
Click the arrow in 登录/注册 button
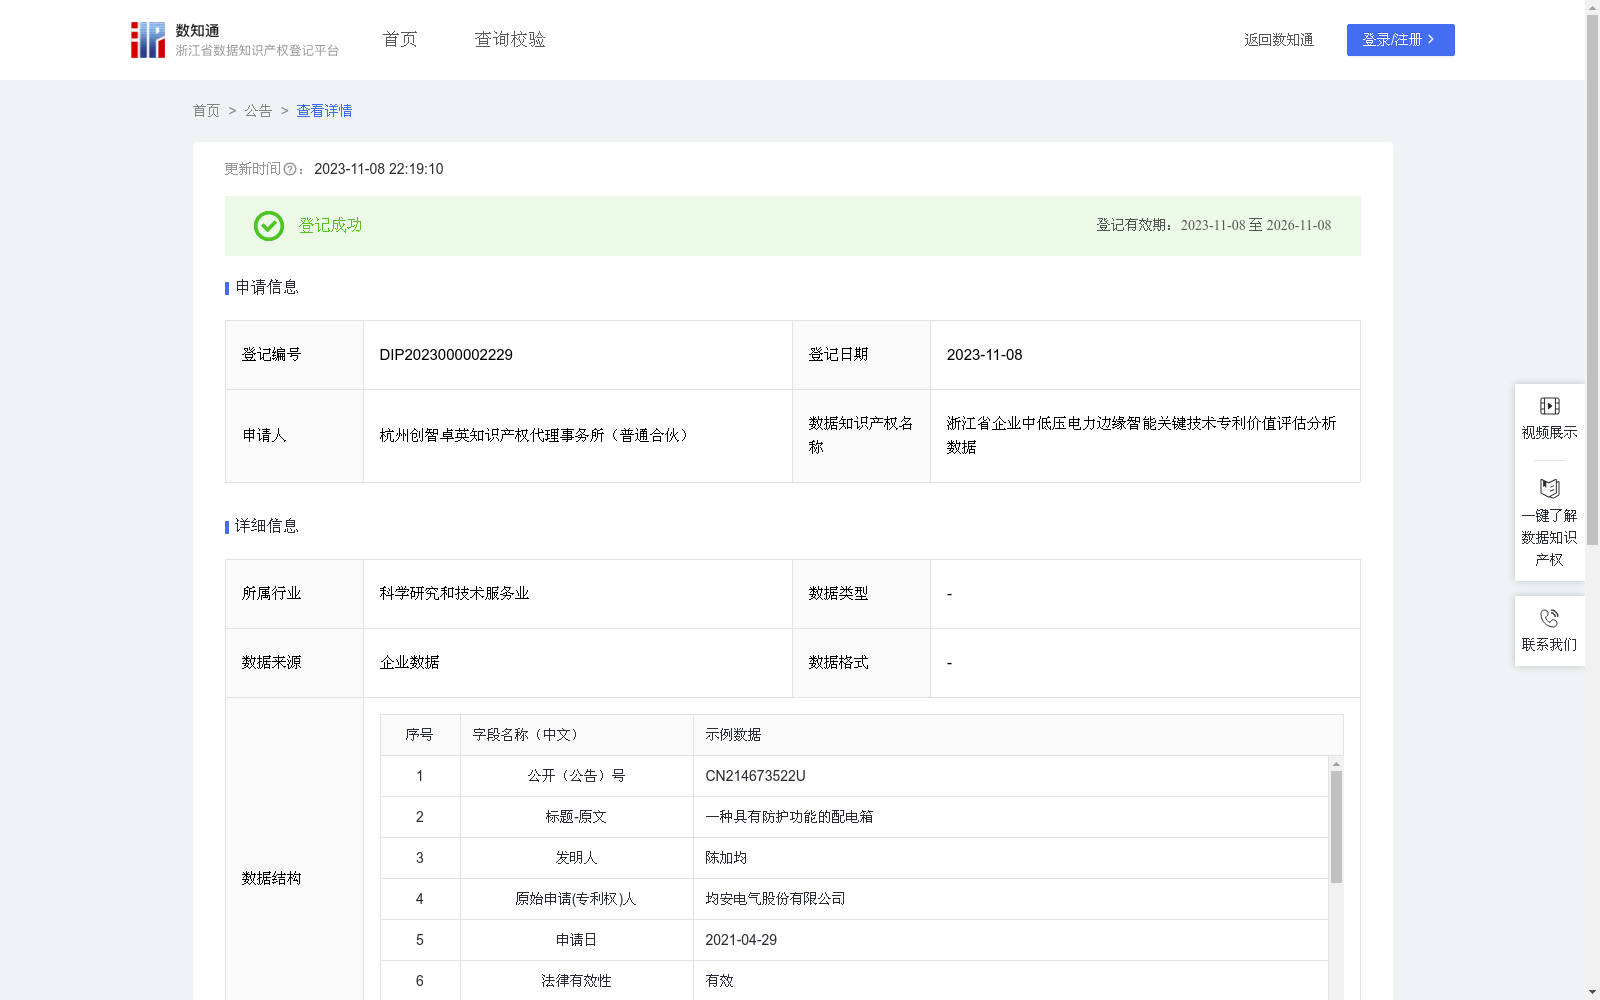pyautogui.click(x=1431, y=40)
